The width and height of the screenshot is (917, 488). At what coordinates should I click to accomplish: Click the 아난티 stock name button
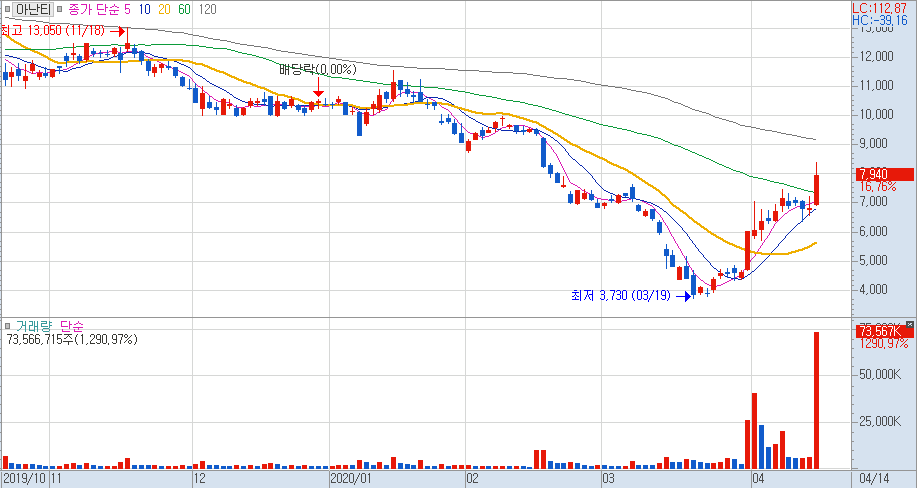tap(33, 9)
